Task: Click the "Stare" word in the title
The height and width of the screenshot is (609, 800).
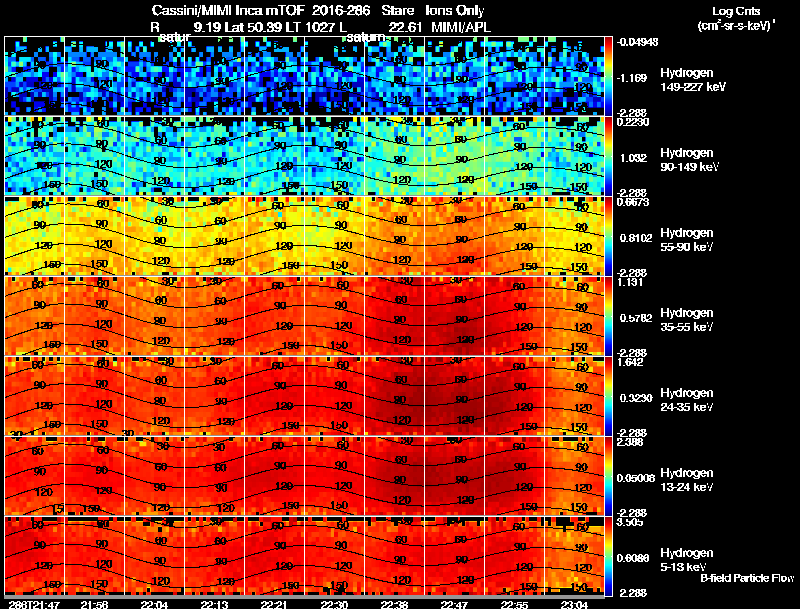Action: click(397, 11)
